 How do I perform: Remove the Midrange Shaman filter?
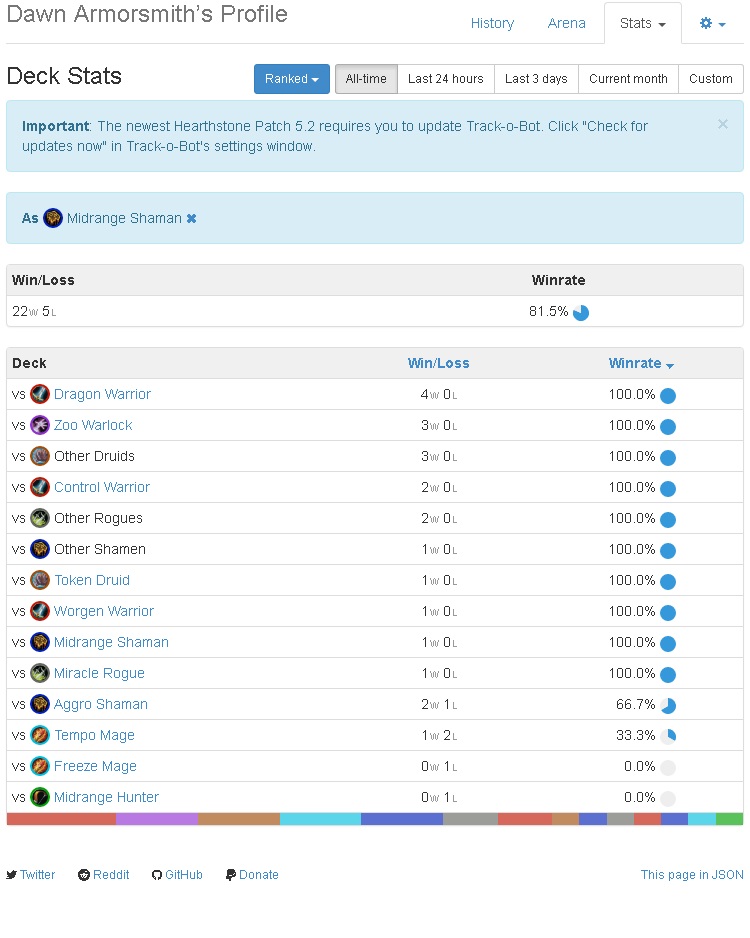192,218
